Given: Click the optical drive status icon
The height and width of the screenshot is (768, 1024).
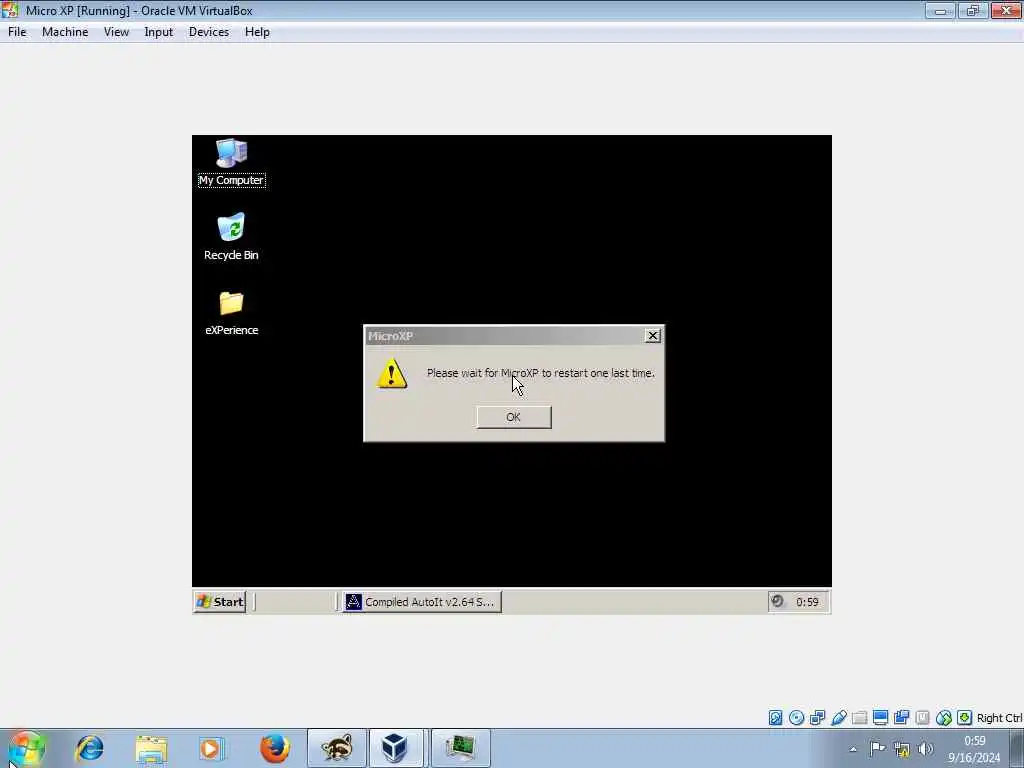Looking at the screenshot, I should 796,718.
